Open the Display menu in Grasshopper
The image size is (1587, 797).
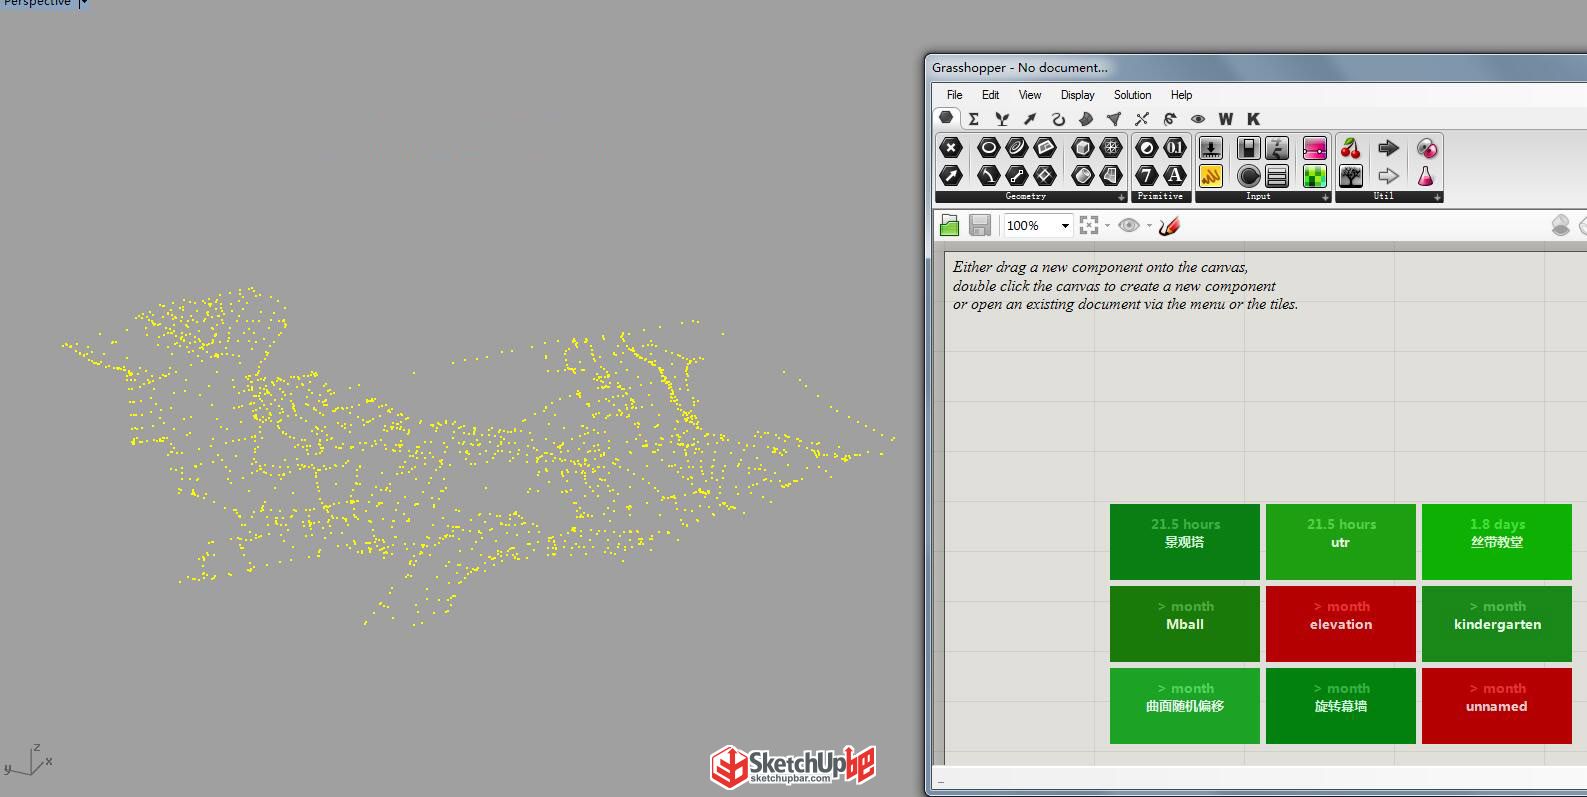(1077, 95)
